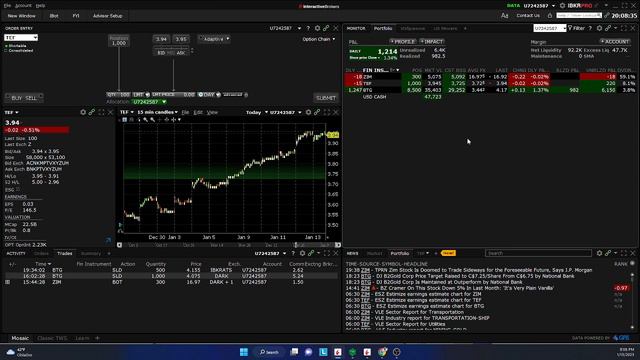
Task: Click Contact Us link
Action: [528, 16]
